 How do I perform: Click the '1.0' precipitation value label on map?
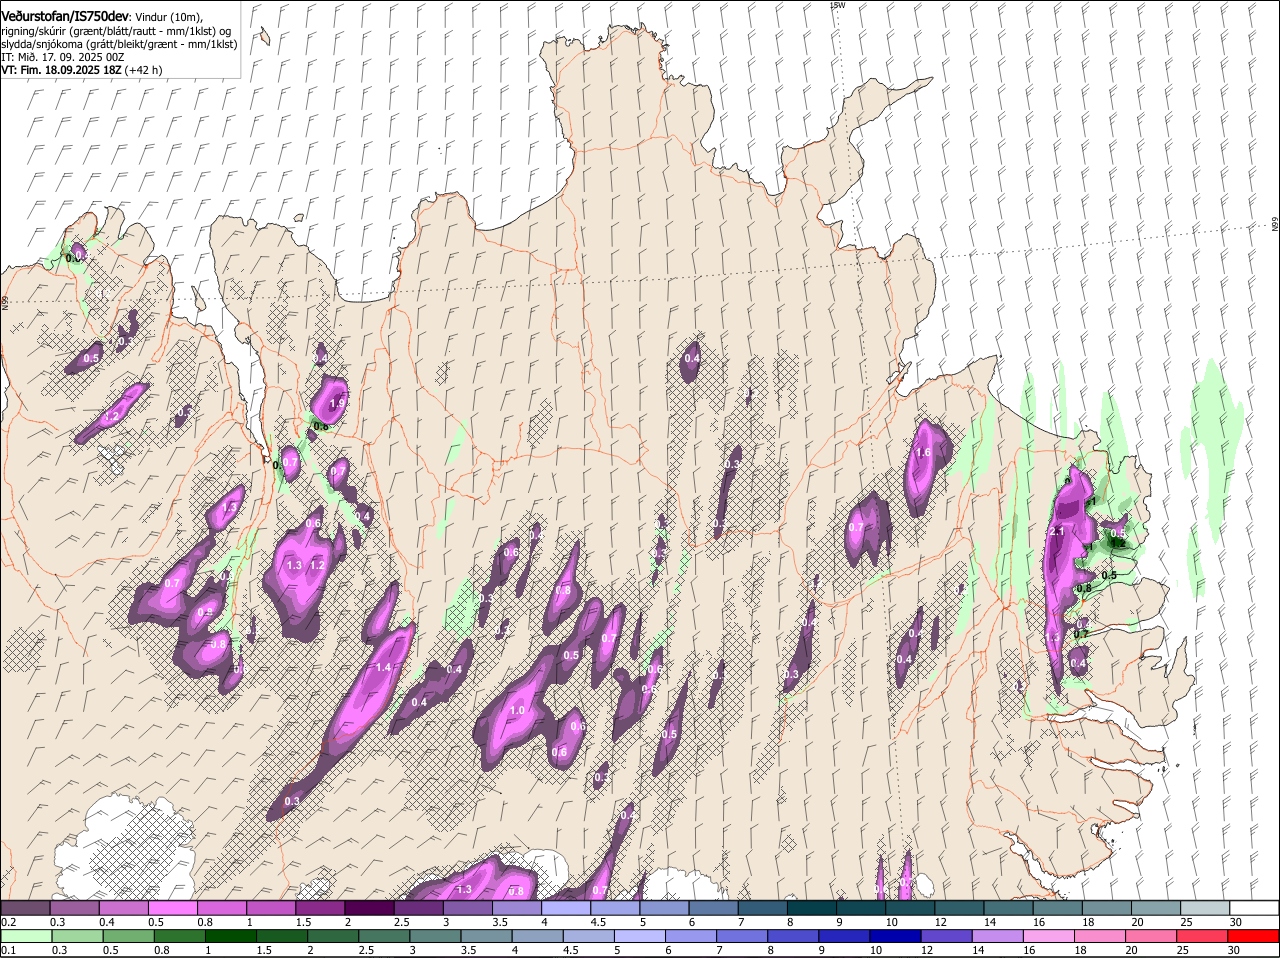pos(517,710)
